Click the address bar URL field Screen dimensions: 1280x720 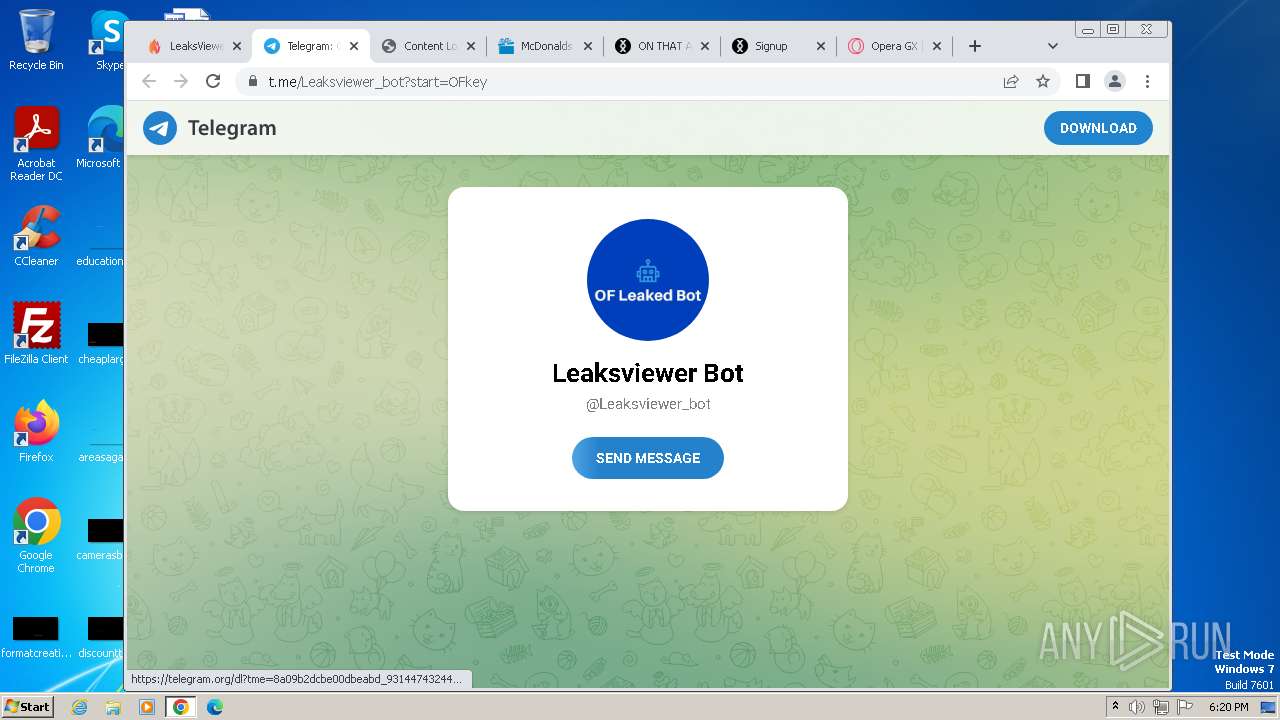pos(620,81)
